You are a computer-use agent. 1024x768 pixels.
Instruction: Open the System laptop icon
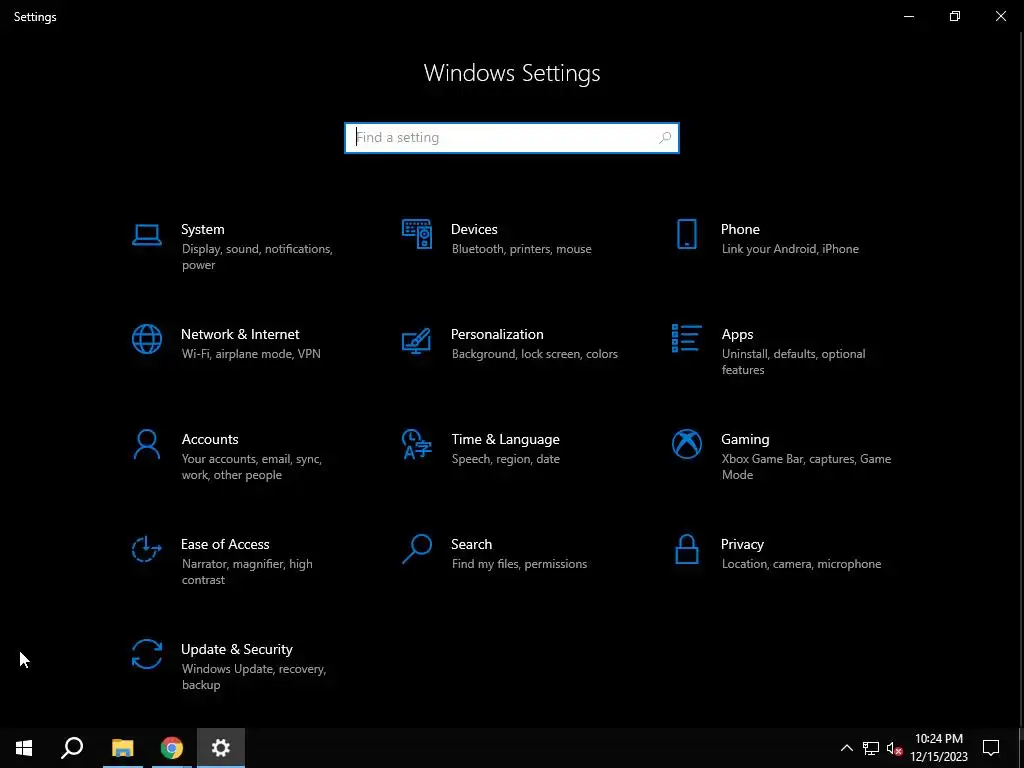pyautogui.click(x=146, y=234)
